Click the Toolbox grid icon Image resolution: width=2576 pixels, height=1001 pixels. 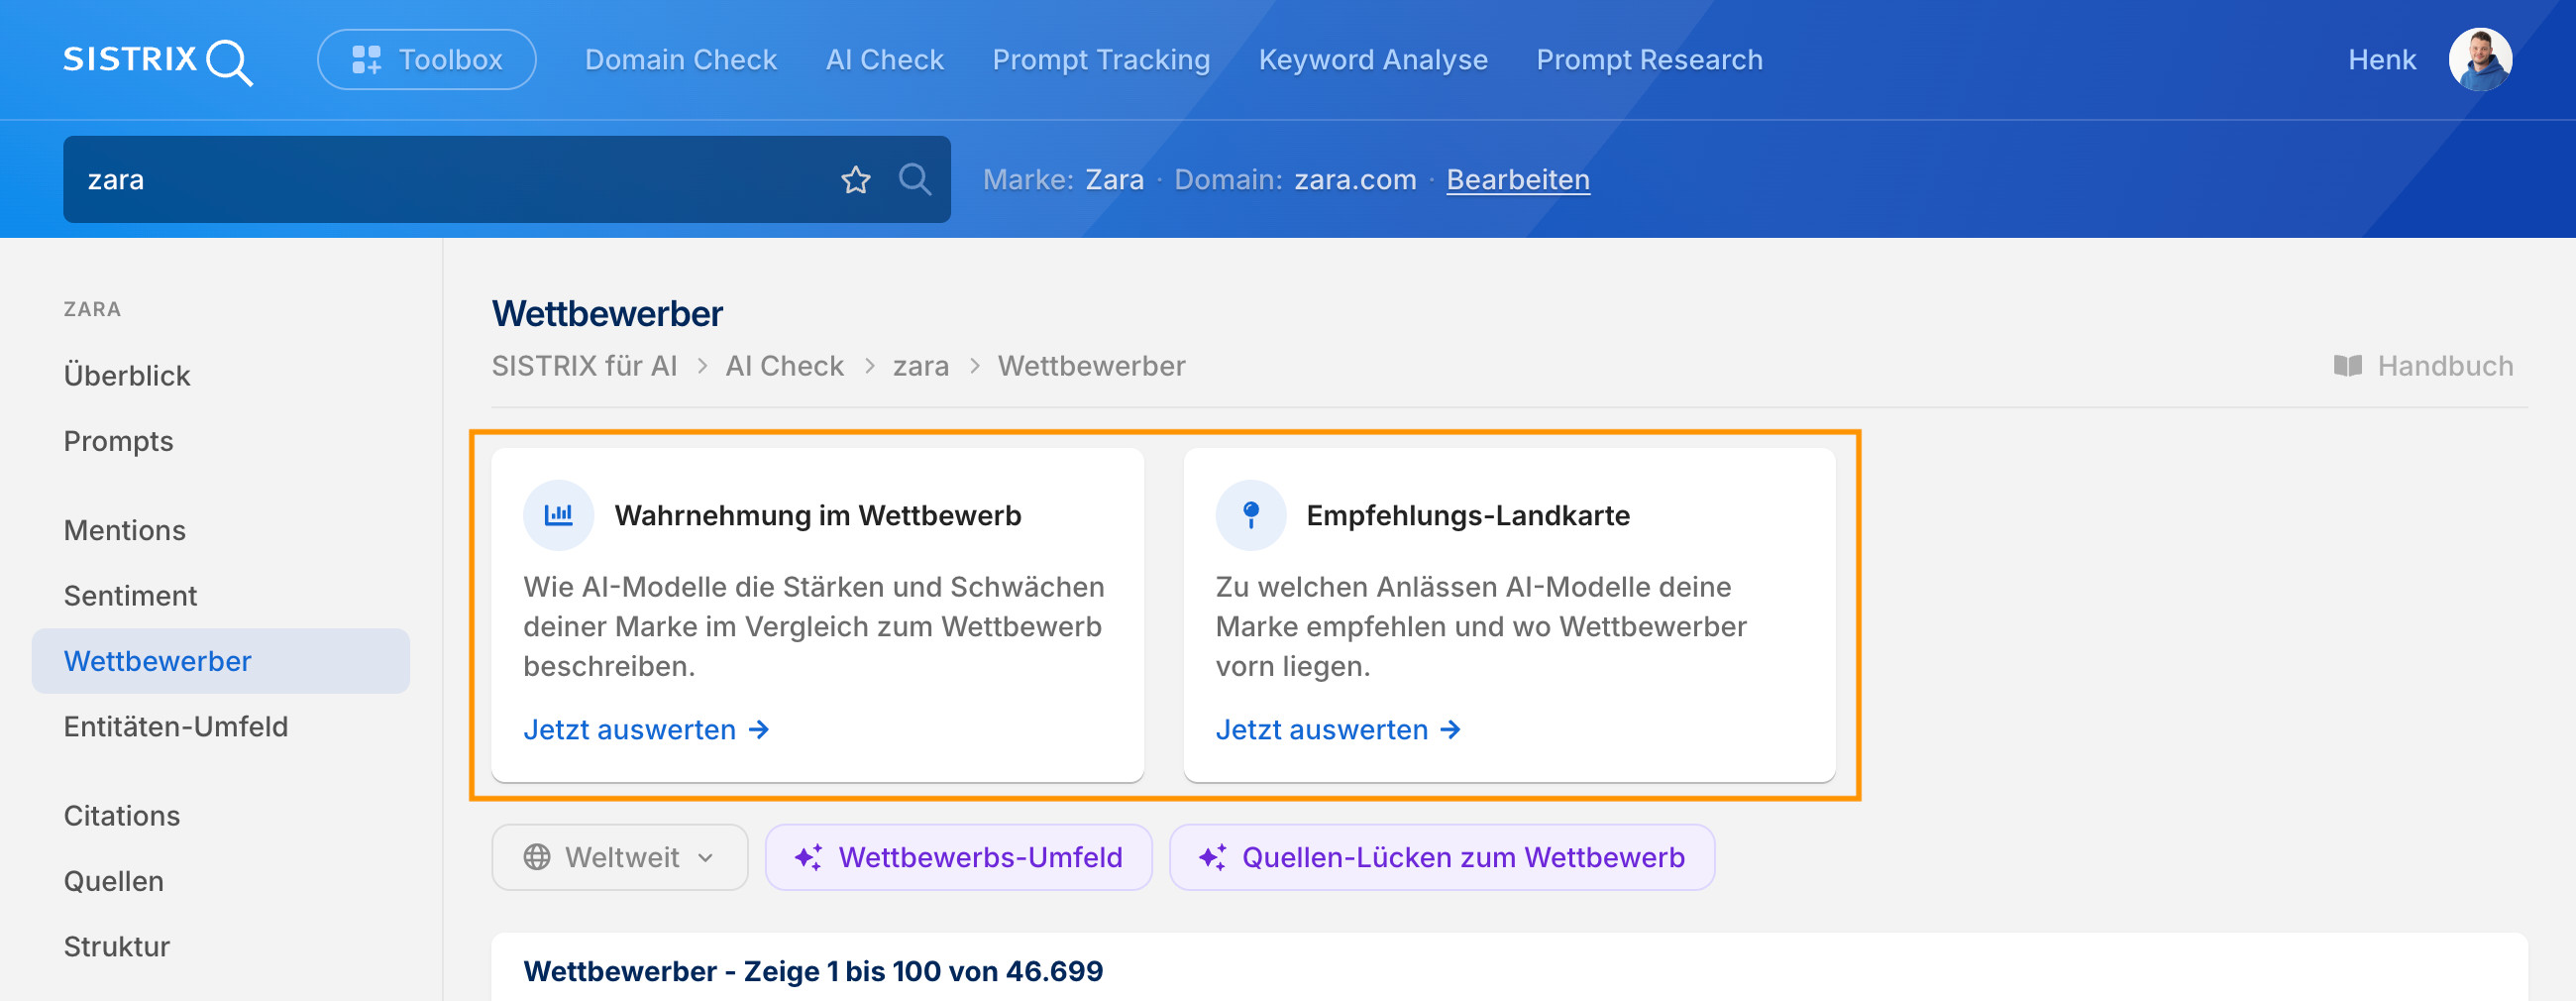point(367,60)
